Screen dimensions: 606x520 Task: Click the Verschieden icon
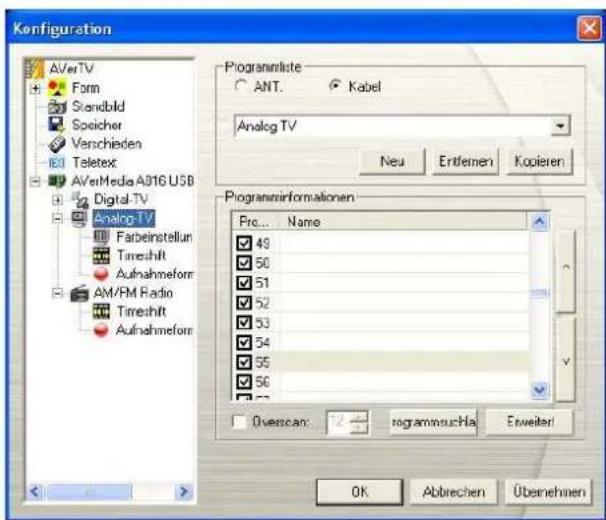click(57, 144)
